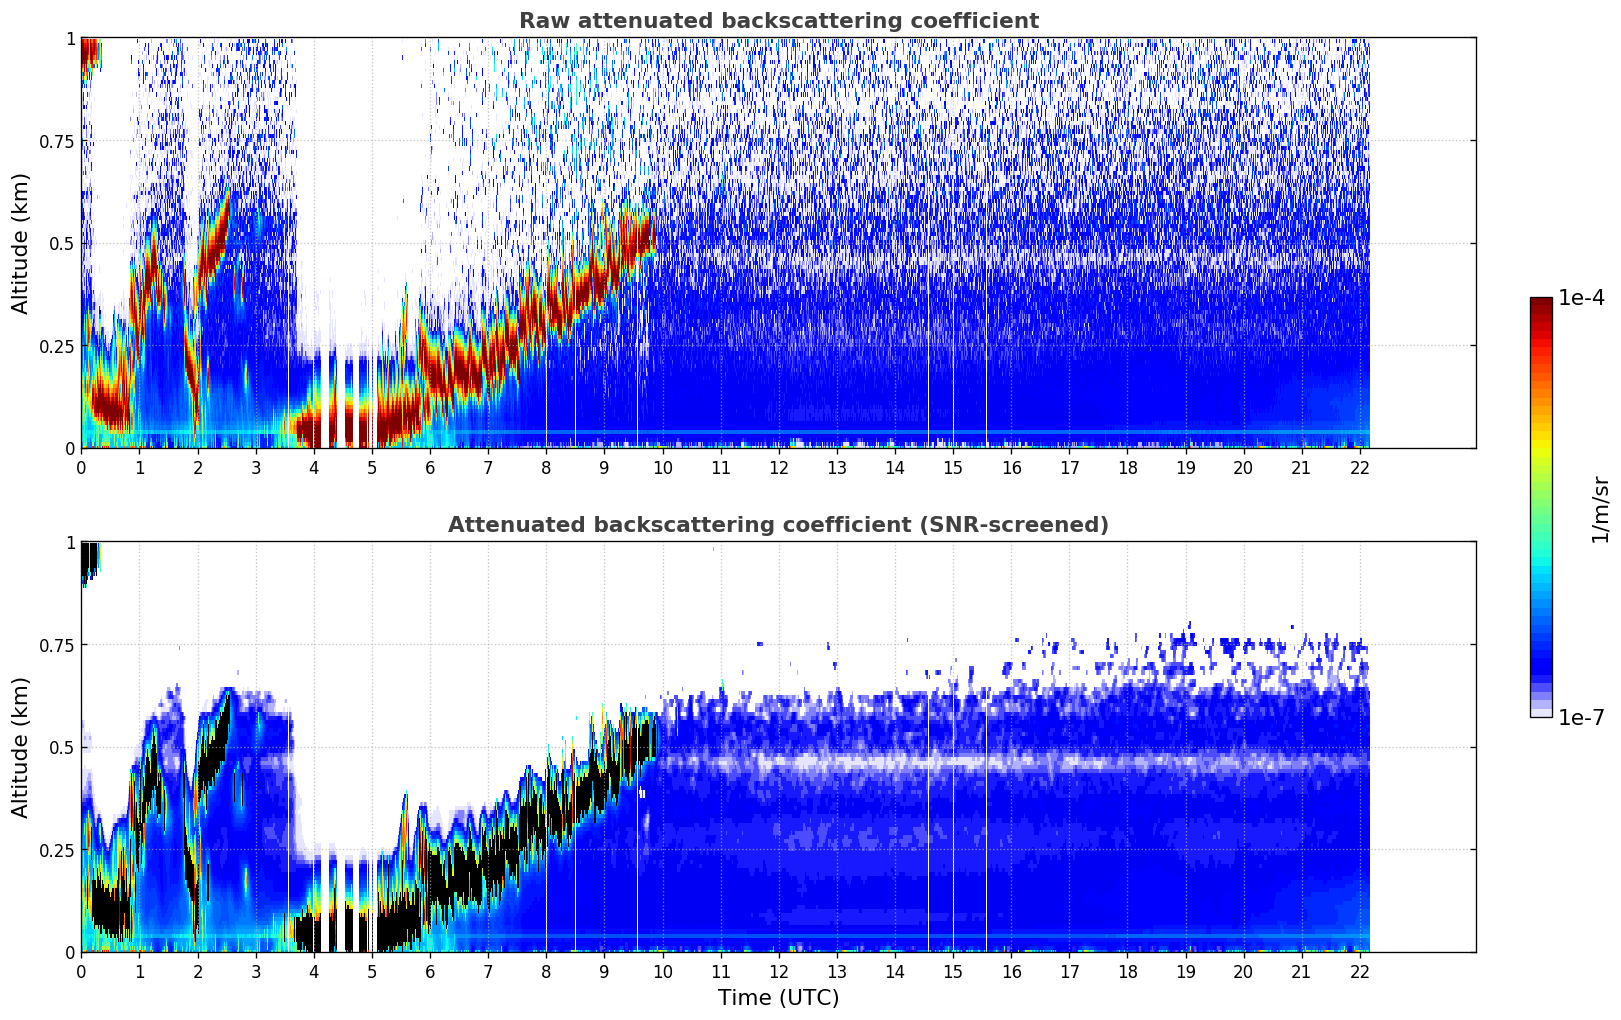Click altitude tick "0.75" on the bottom plot
The height and width of the screenshot is (1020, 1621).
[57, 645]
